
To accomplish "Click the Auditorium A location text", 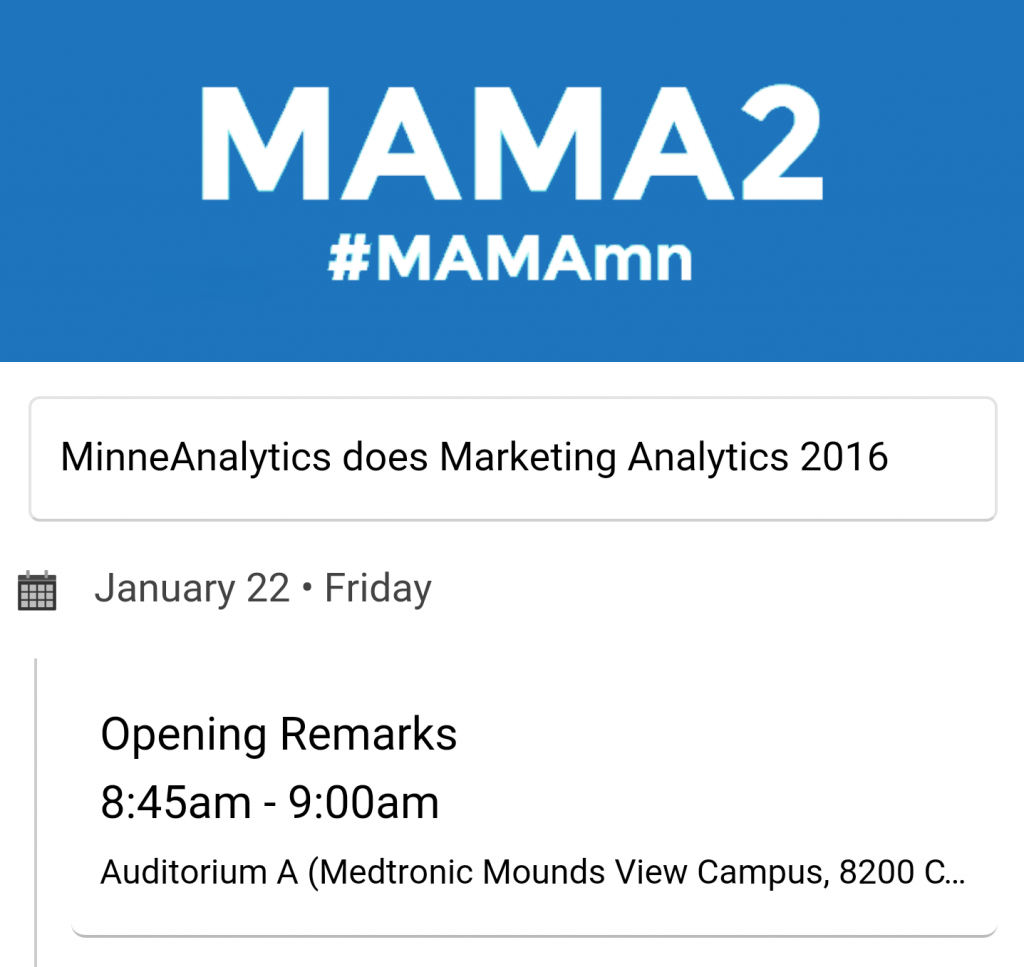I will point(199,872).
